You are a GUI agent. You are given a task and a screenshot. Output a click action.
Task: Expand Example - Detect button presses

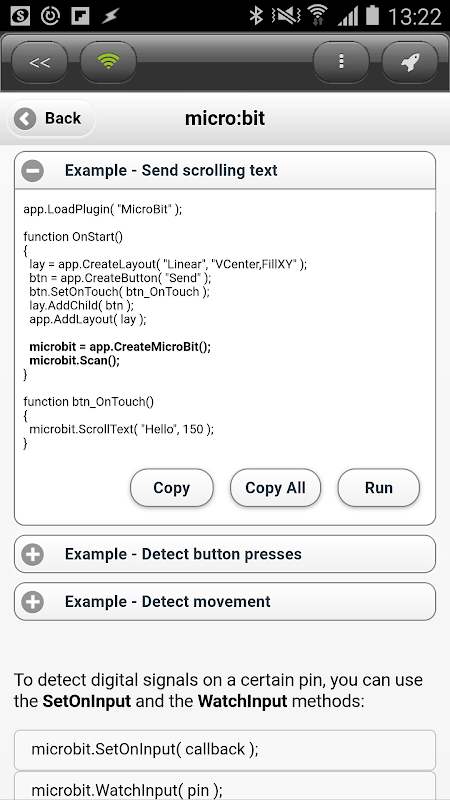[225, 555]
